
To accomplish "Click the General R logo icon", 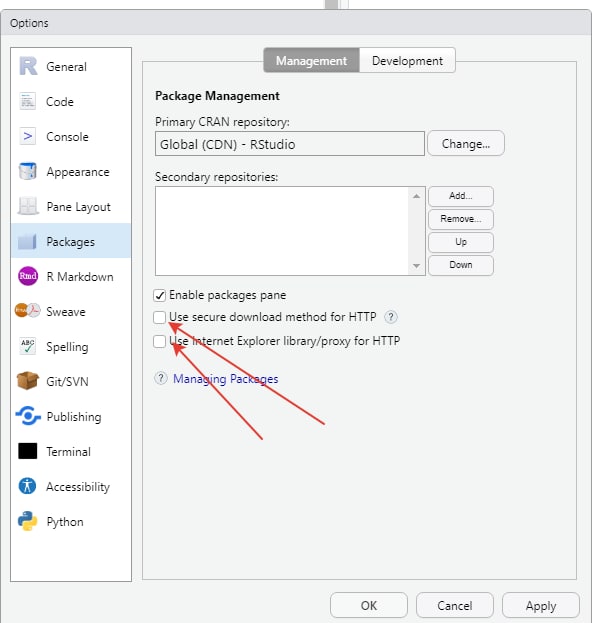I will tap(28, 66).
